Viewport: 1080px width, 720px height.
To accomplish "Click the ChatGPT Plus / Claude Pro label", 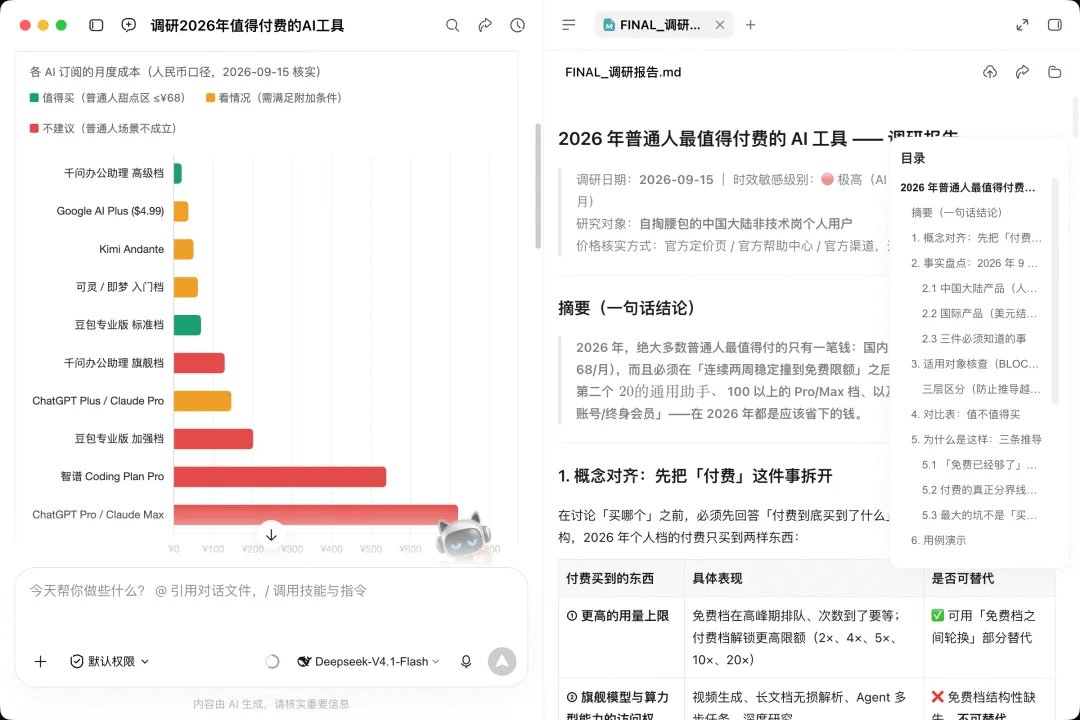I will [98, 401].
